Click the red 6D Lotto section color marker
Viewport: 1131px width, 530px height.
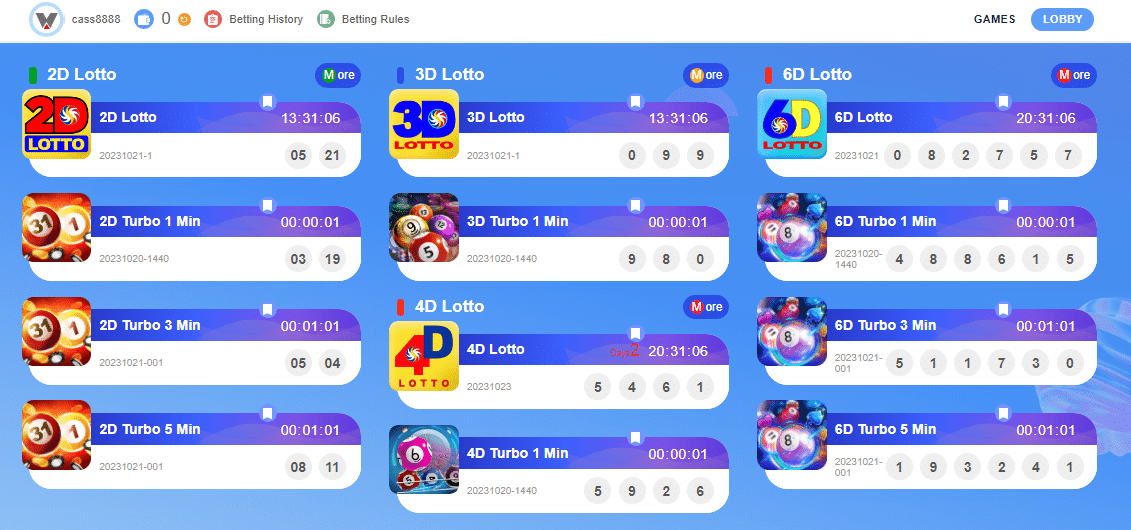tap(768, 75)
